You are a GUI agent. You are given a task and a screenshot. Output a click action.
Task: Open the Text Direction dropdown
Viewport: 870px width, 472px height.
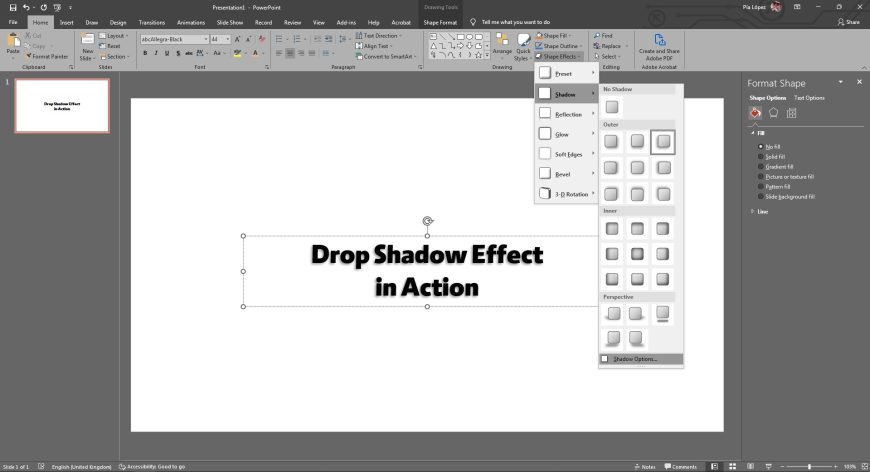point(378,35)
